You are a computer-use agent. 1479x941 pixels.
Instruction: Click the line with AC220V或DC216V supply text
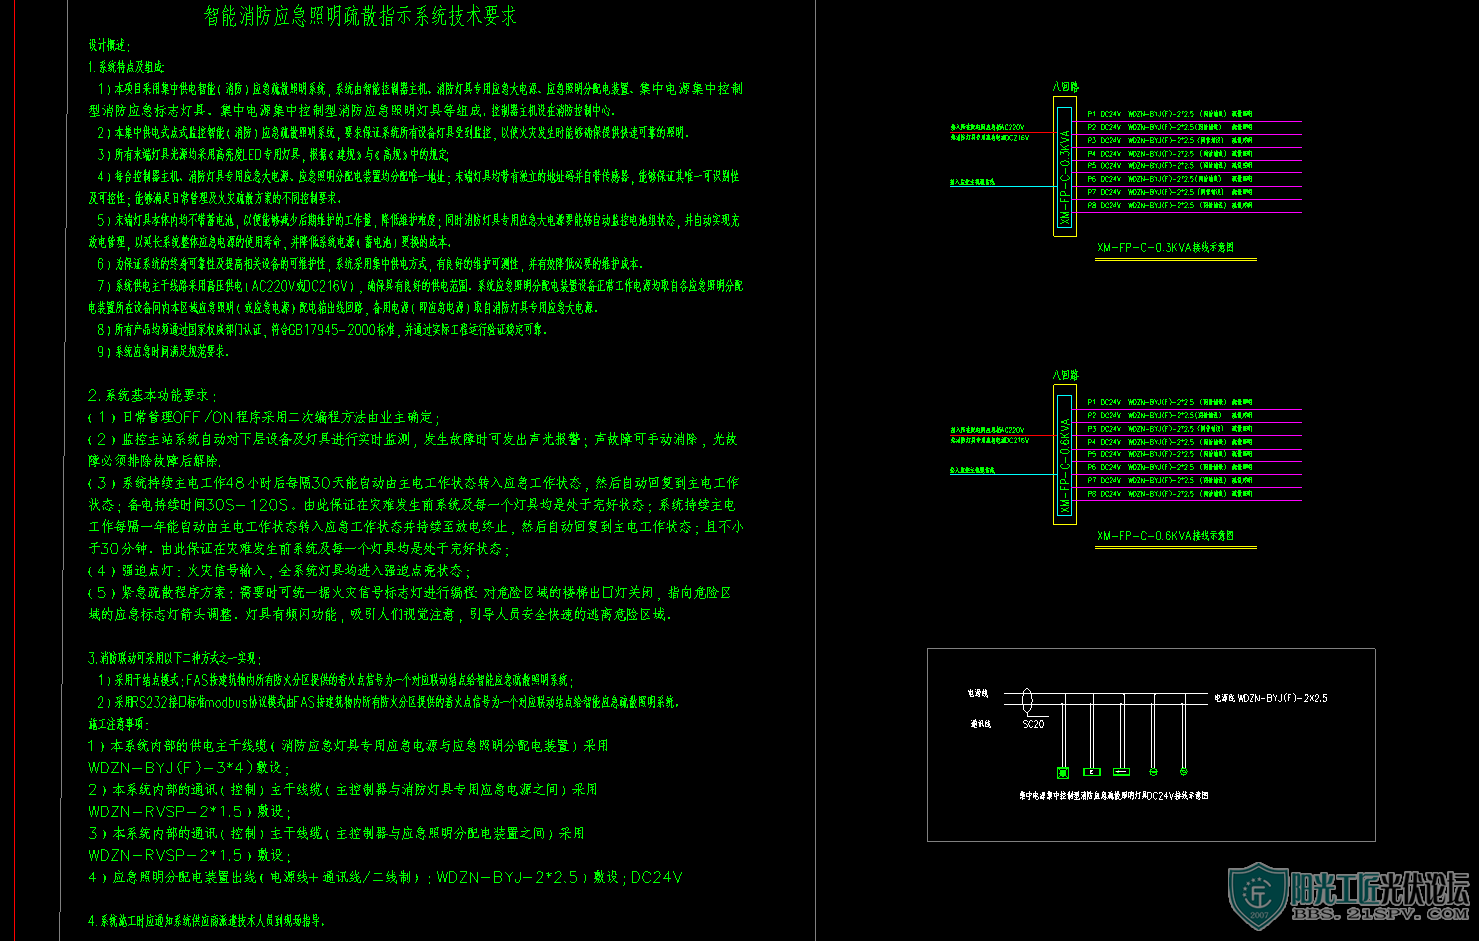[420, 286]
